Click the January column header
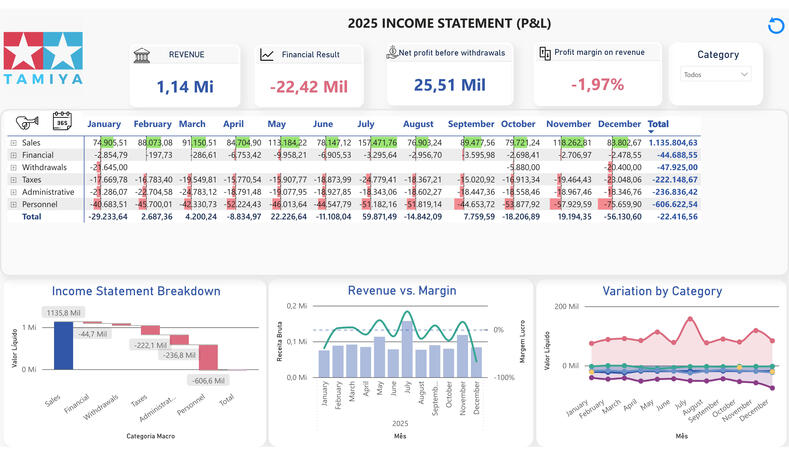This screenshot has height=450, width=789. (104, 124)
